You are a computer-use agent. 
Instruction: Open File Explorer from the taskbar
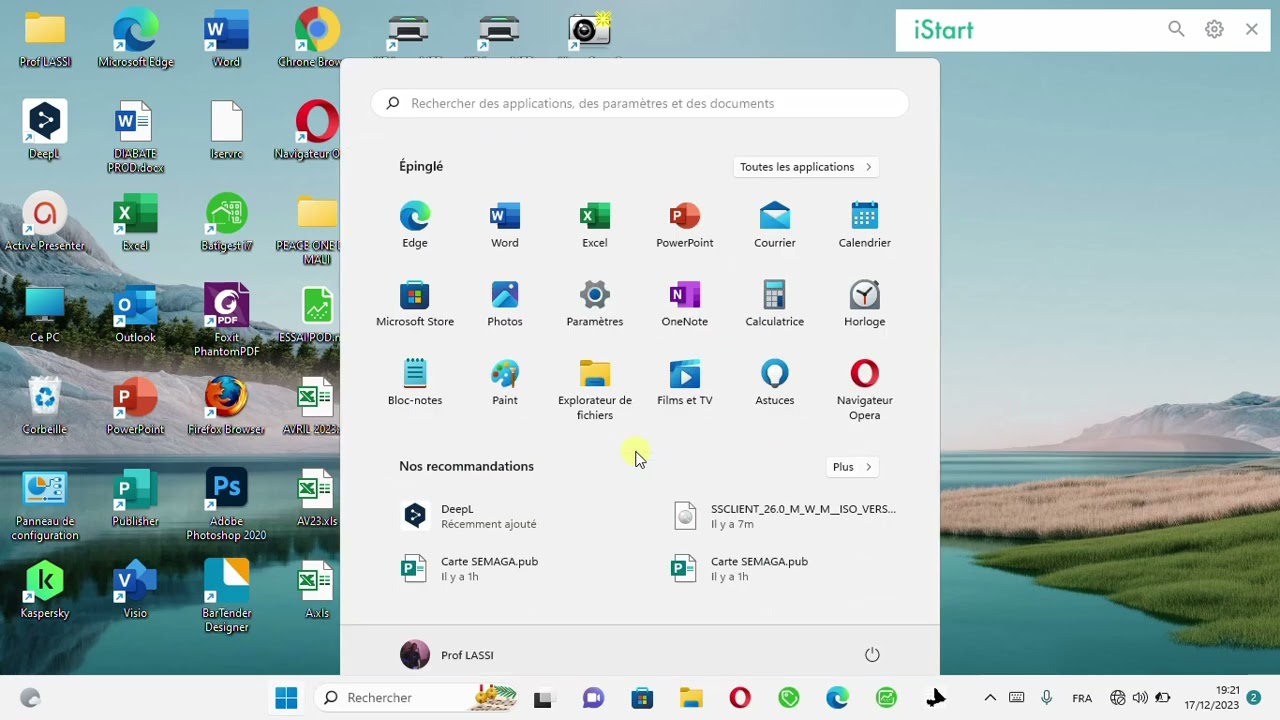pyautogui.click(x=691, y=698)
